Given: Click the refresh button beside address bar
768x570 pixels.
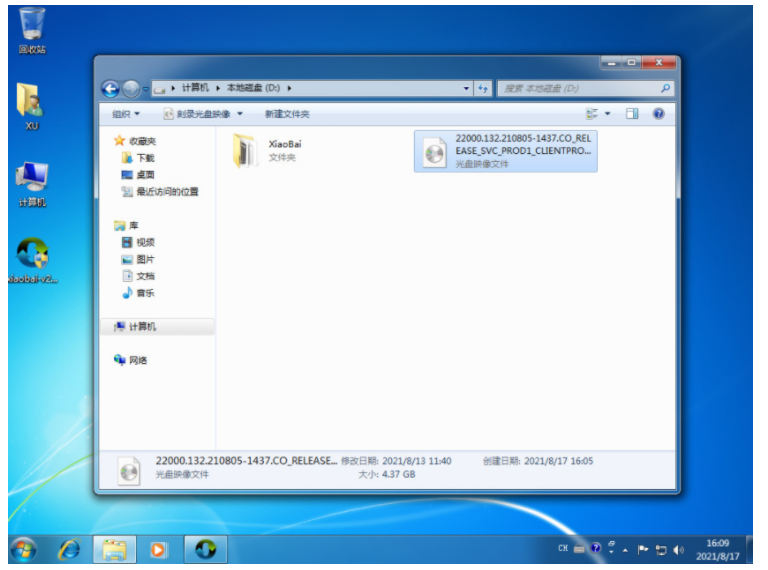Looking at the screenshot, I should [x=483, y=89].
